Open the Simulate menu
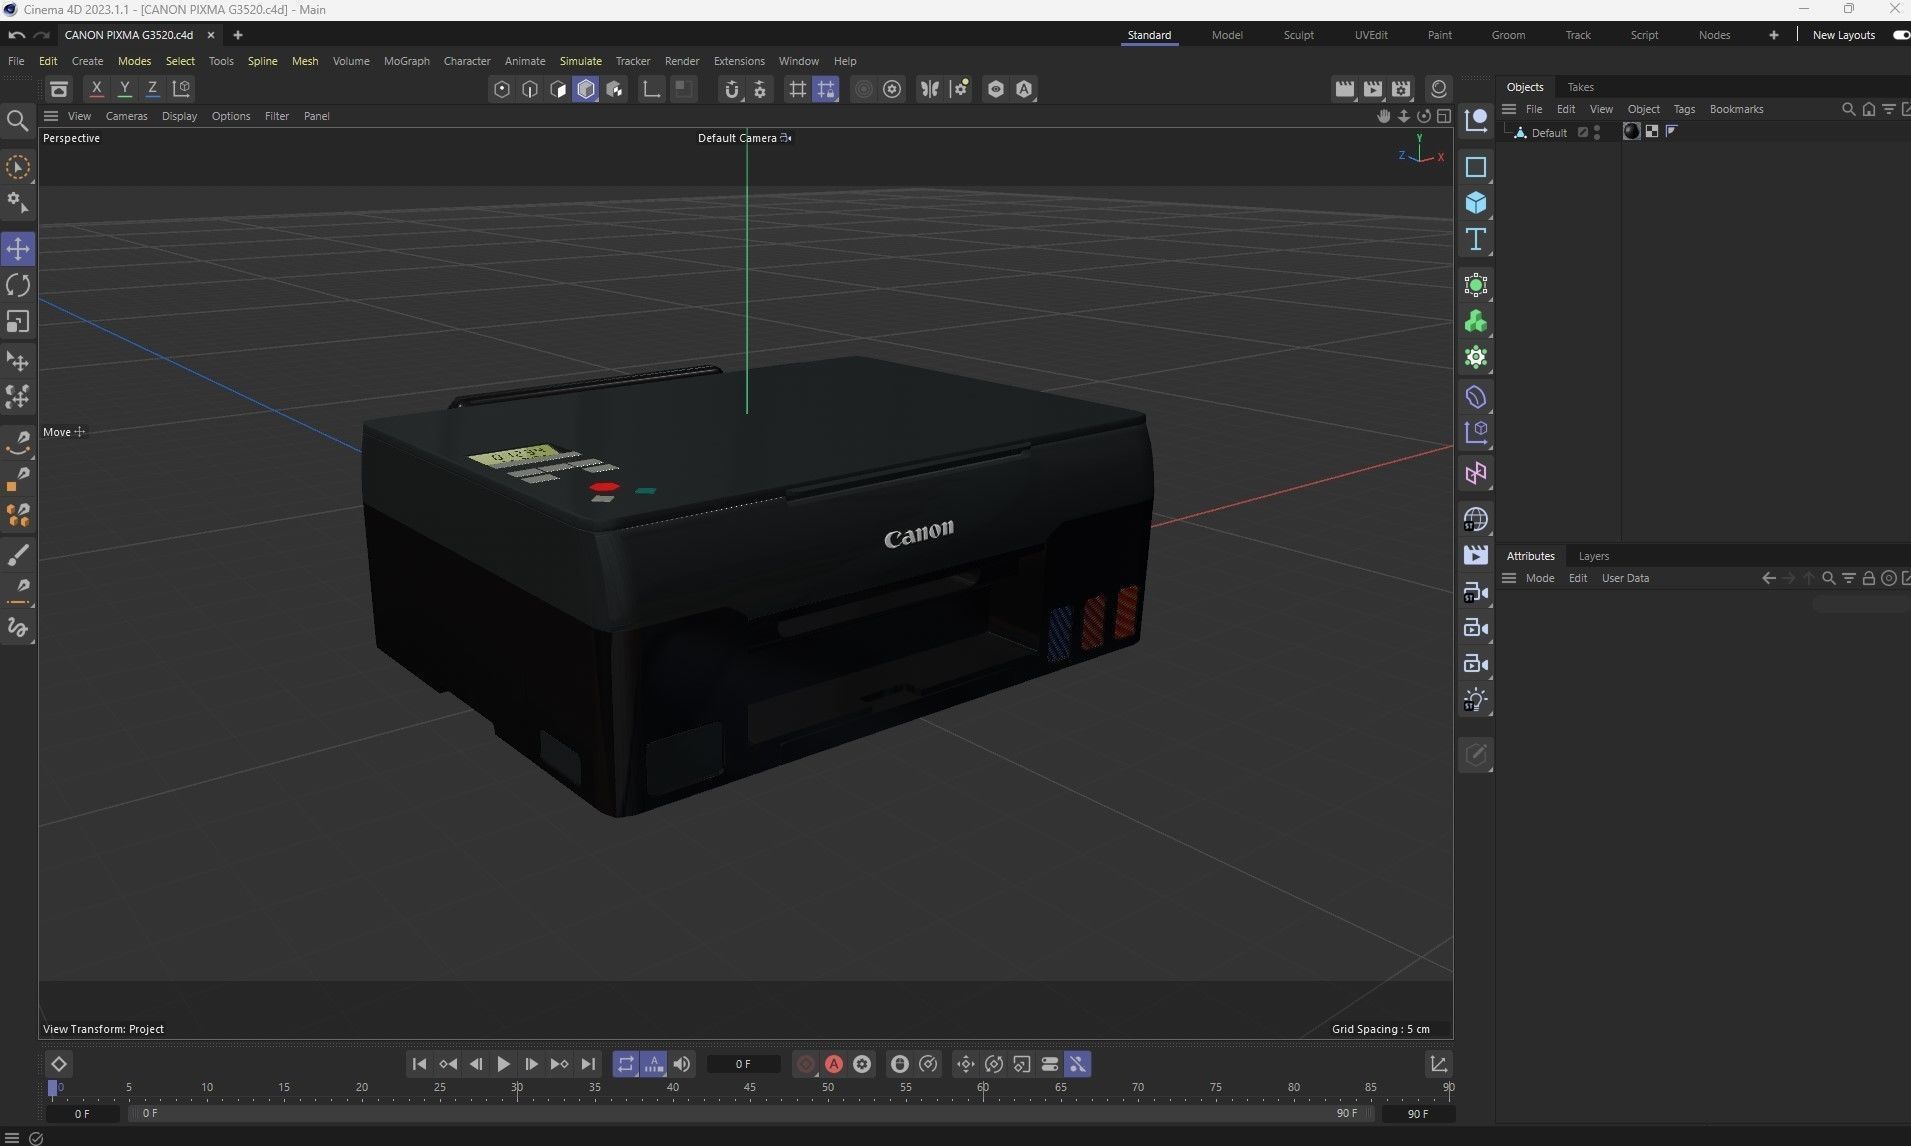This screenshot has width=1911, height=1146. 581,61
